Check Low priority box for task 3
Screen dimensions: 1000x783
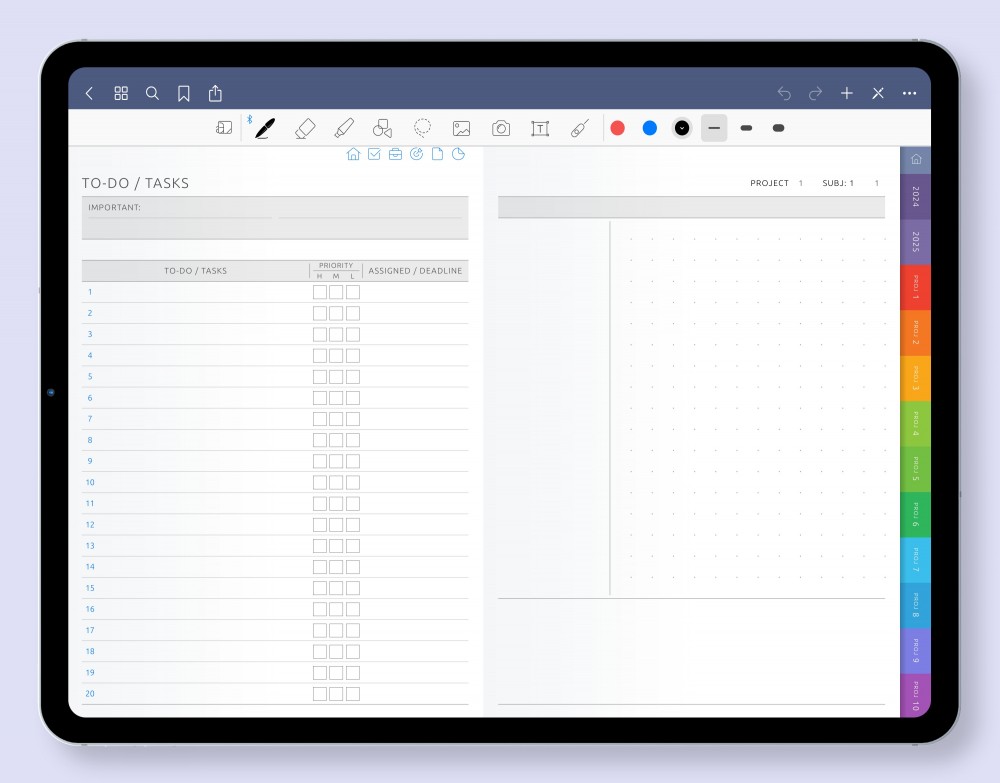pyautogui.click(x=353, y=334)
